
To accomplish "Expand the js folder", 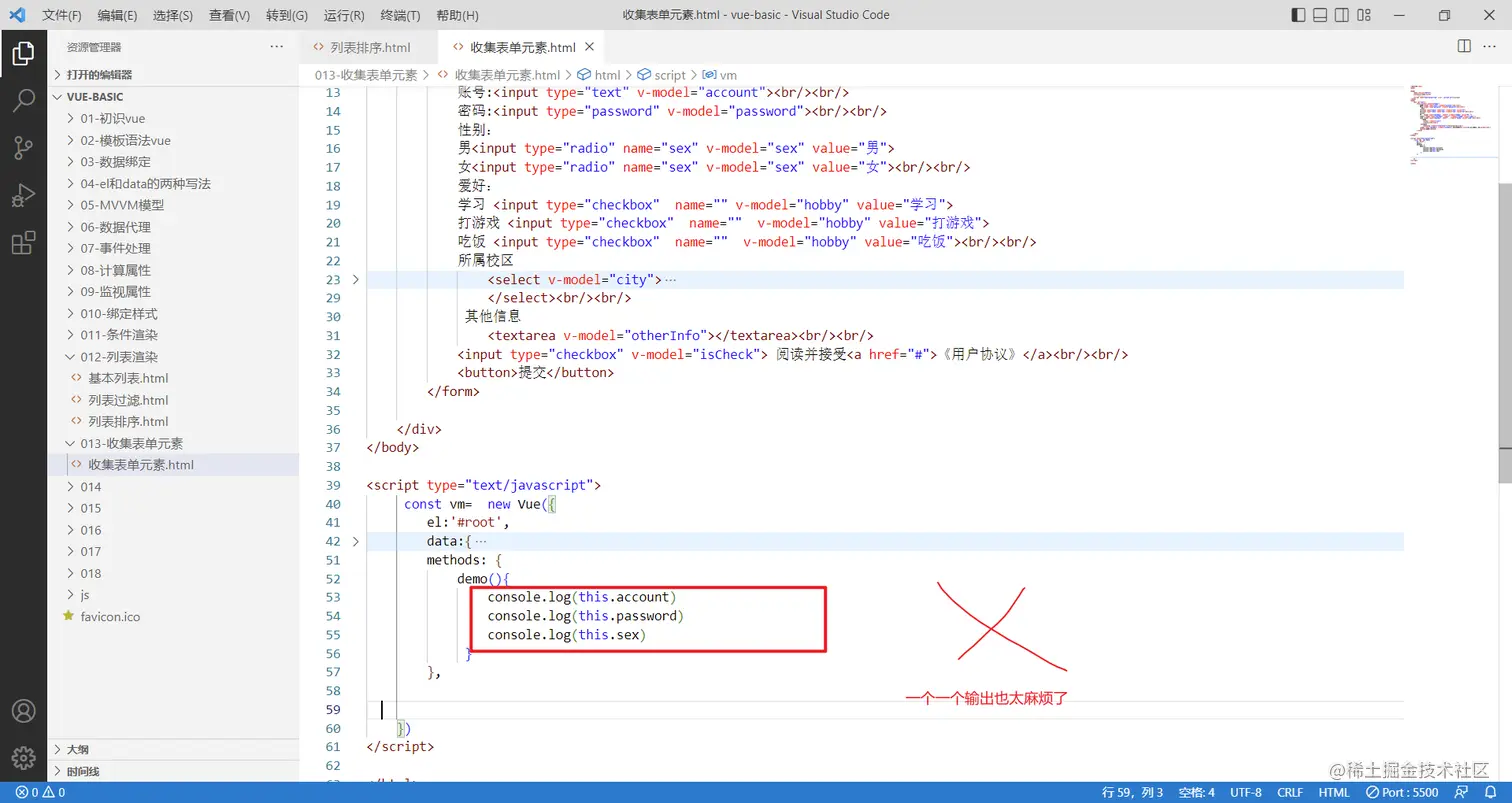I will 173,595.
